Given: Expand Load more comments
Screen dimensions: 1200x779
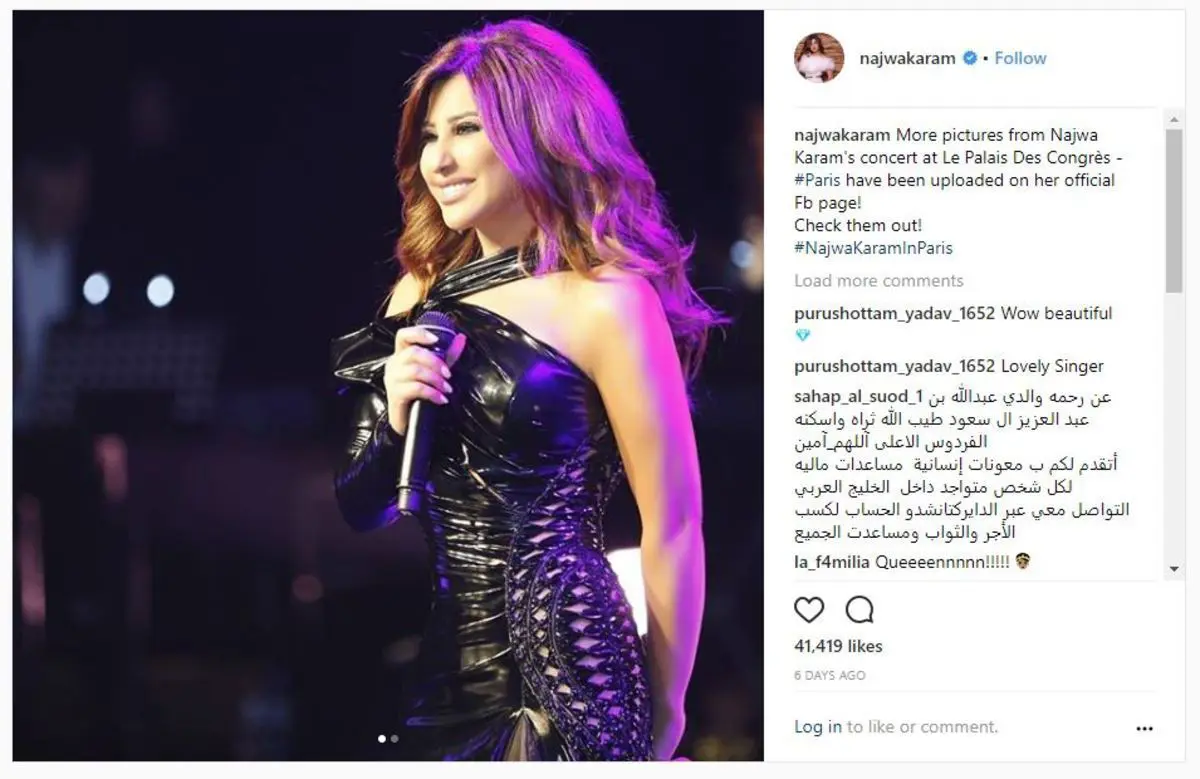Looking at the screenshot, I should click(x=879, y=281).
